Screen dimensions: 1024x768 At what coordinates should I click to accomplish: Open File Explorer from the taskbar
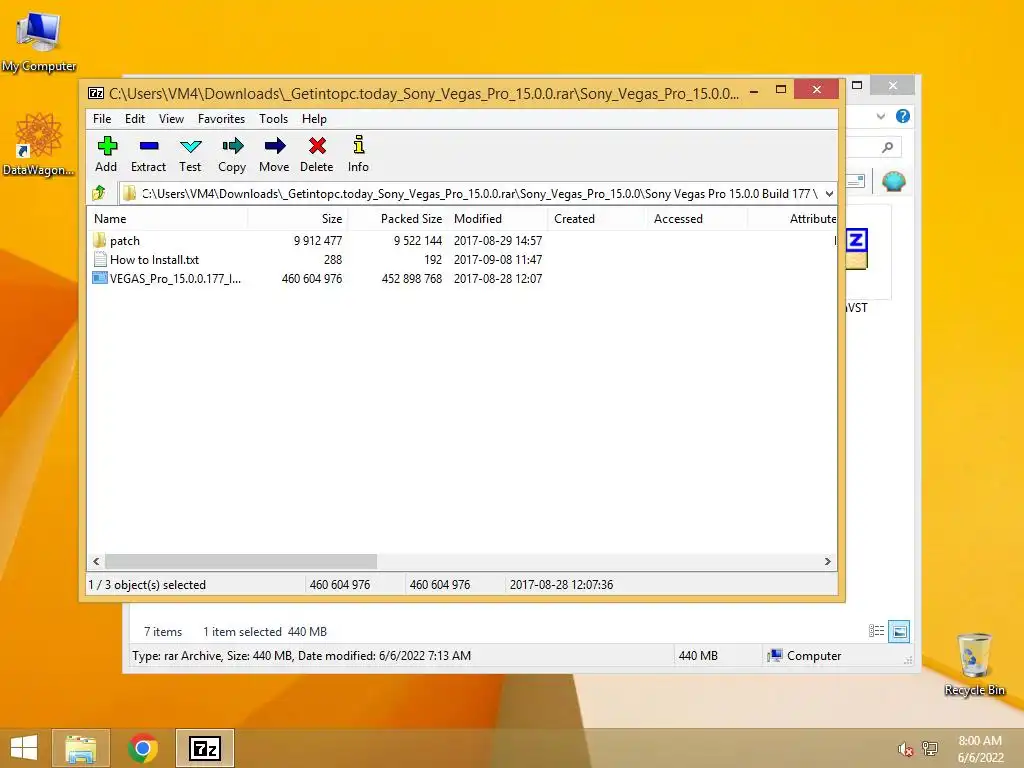(81, 748)
